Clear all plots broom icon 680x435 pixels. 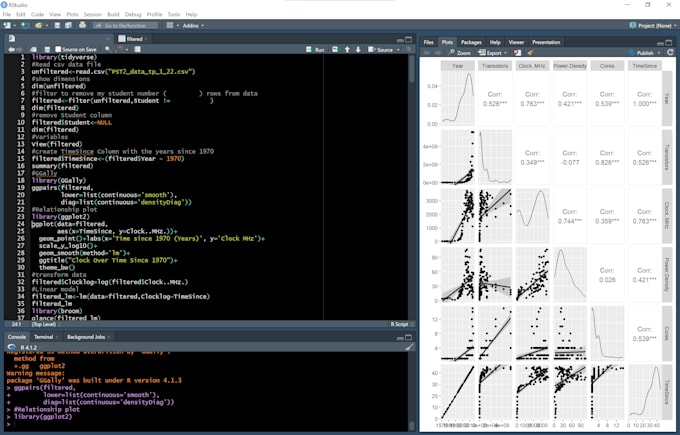[530, 52]
